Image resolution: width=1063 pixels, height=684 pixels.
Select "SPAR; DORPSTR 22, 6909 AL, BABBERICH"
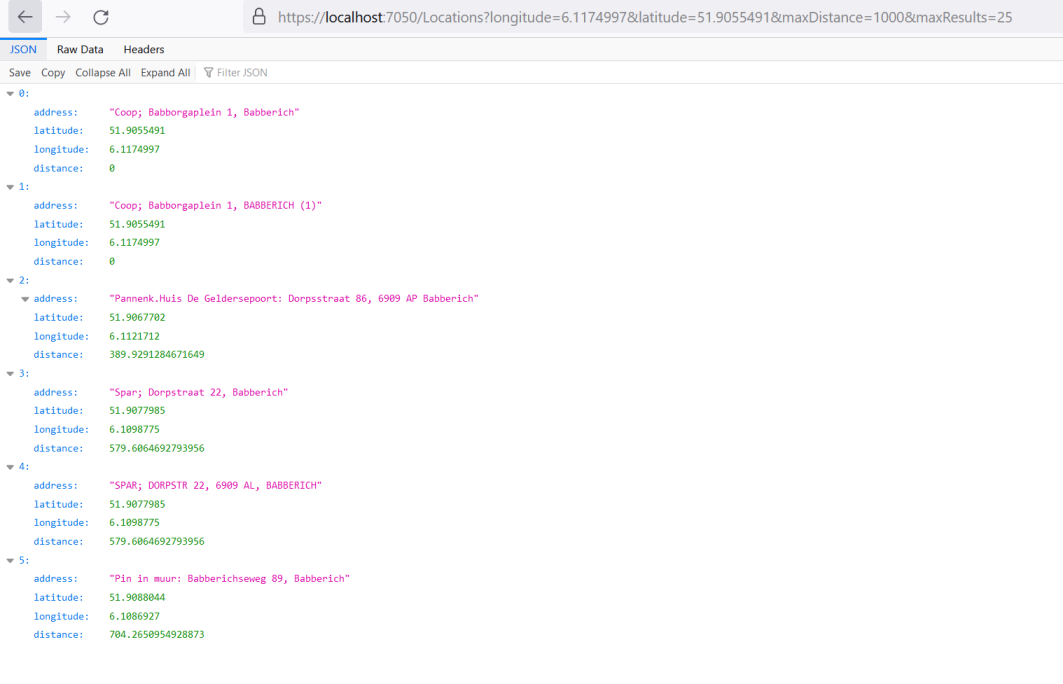point(216,485)
